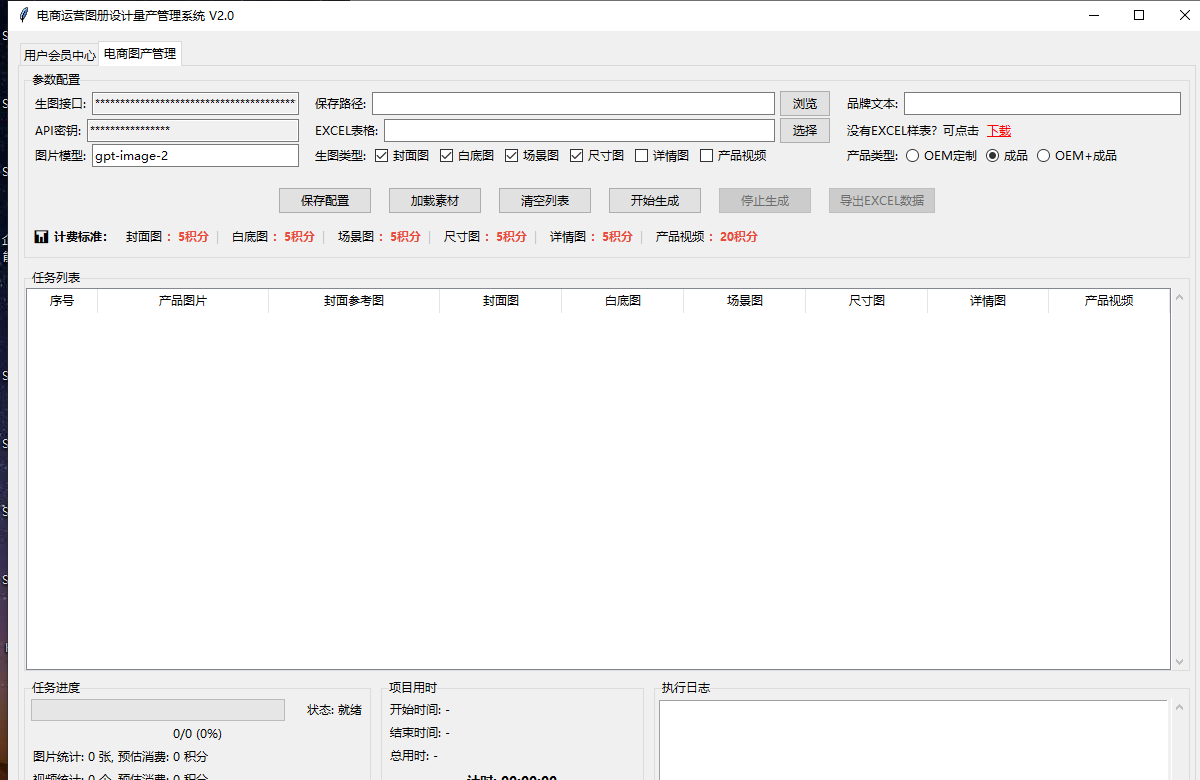
Task: Click the feather app icon in title bar
Action: click(24, 15)
